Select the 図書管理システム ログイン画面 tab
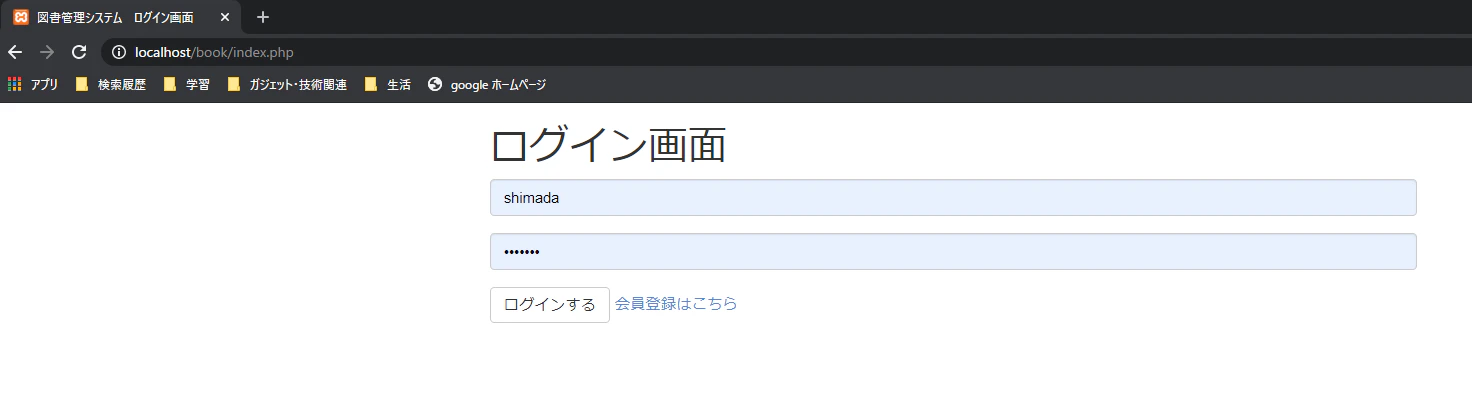Screen dimensions: 1472x400 pyautogui.click(x=122, y=17)
